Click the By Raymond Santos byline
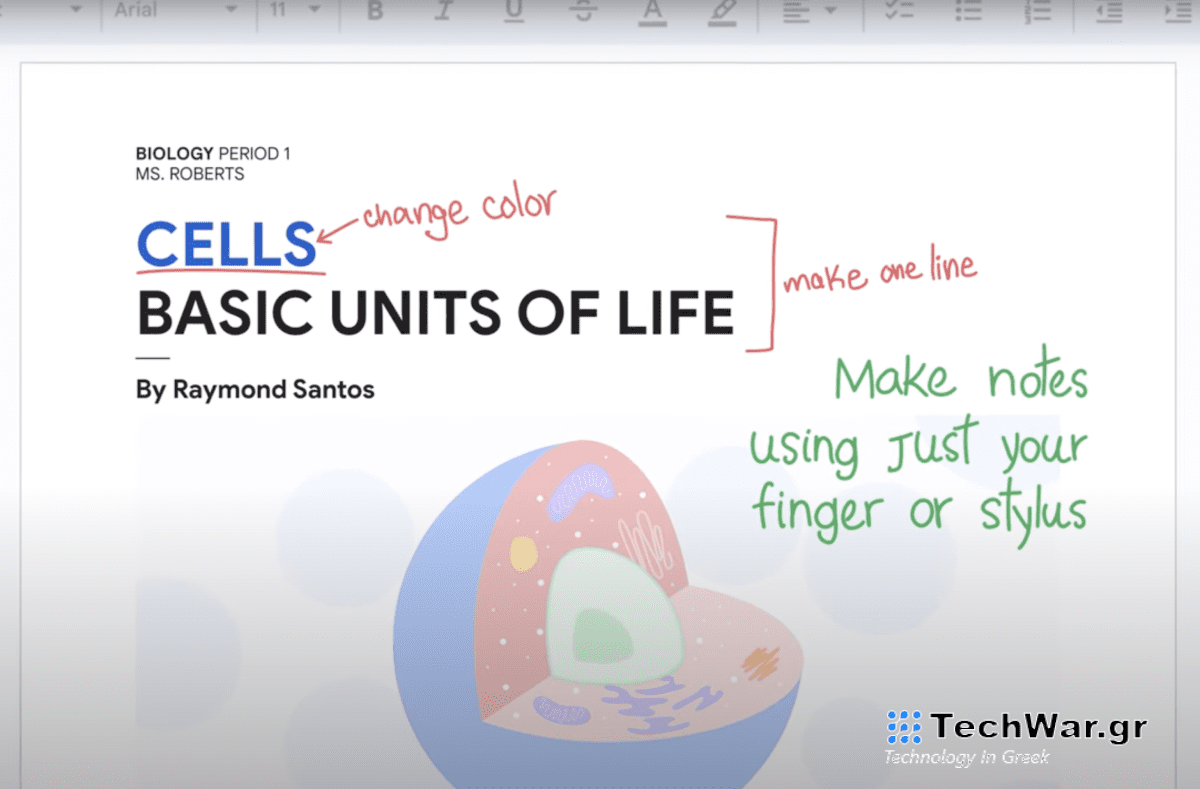Image resolution: width=1200 pixels, height=789 pixels. point(255,389)
